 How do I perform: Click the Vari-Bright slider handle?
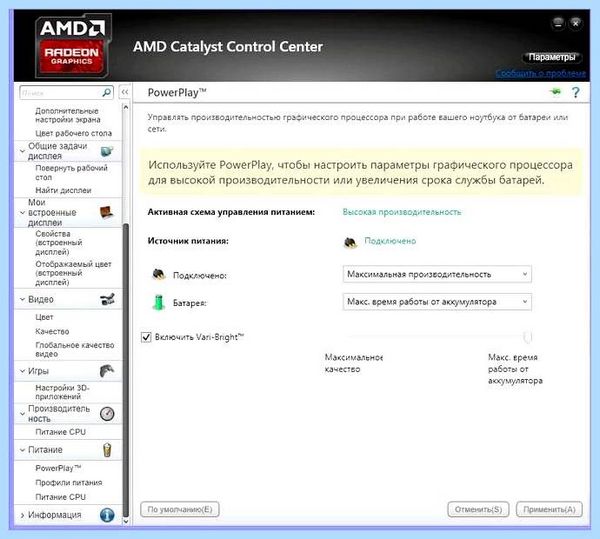tap(528, 337)
